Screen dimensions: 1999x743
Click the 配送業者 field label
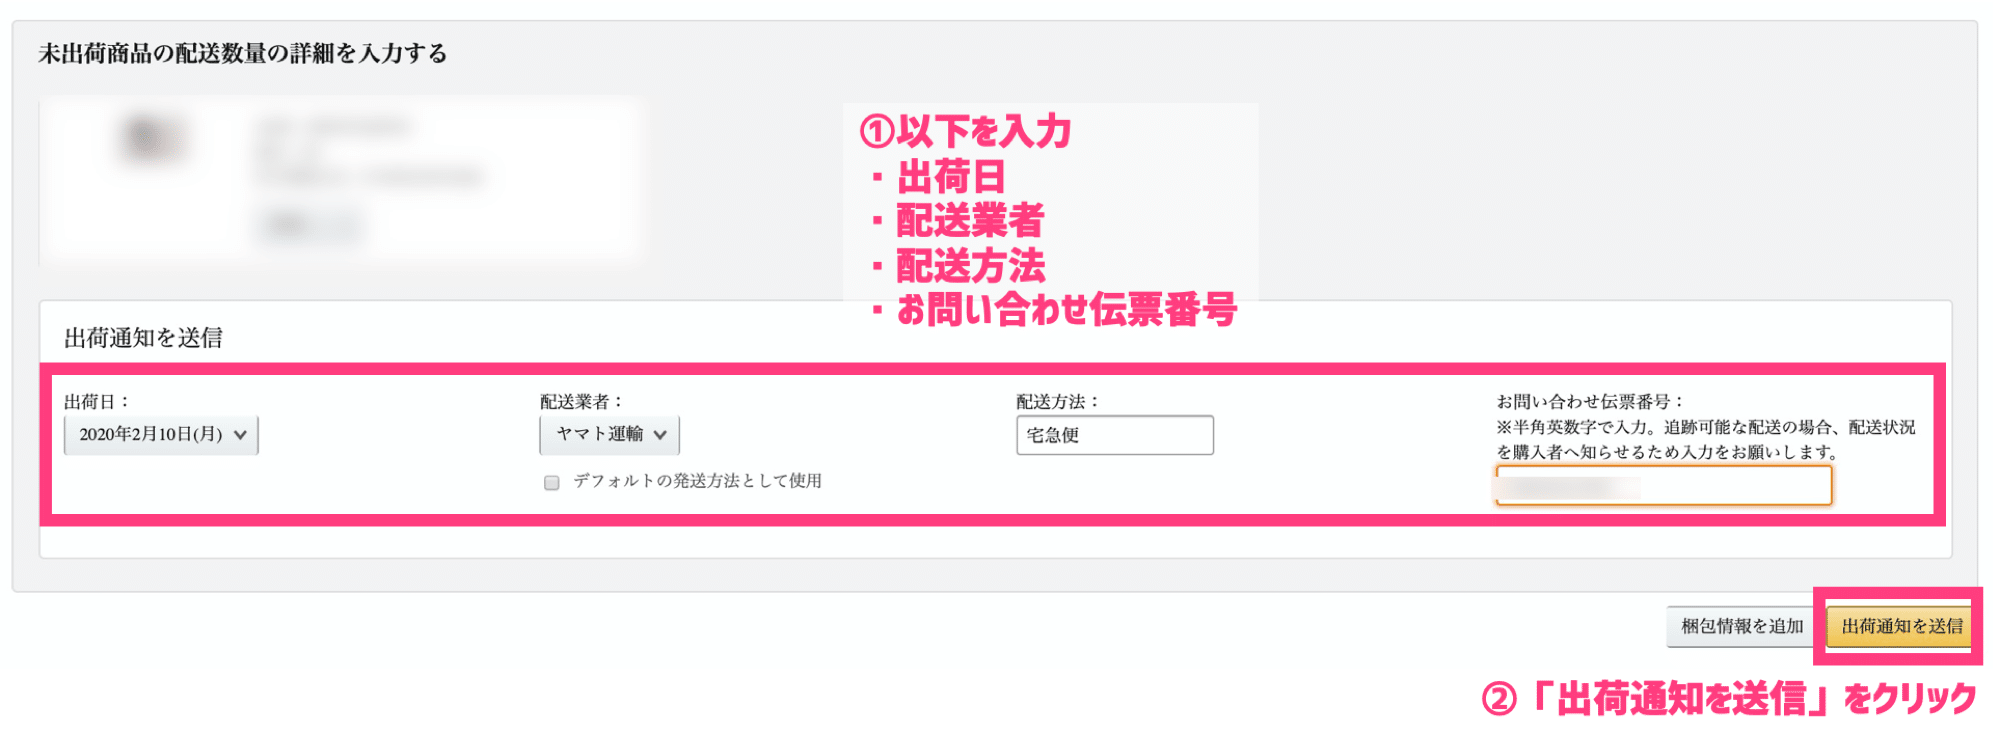582,402
